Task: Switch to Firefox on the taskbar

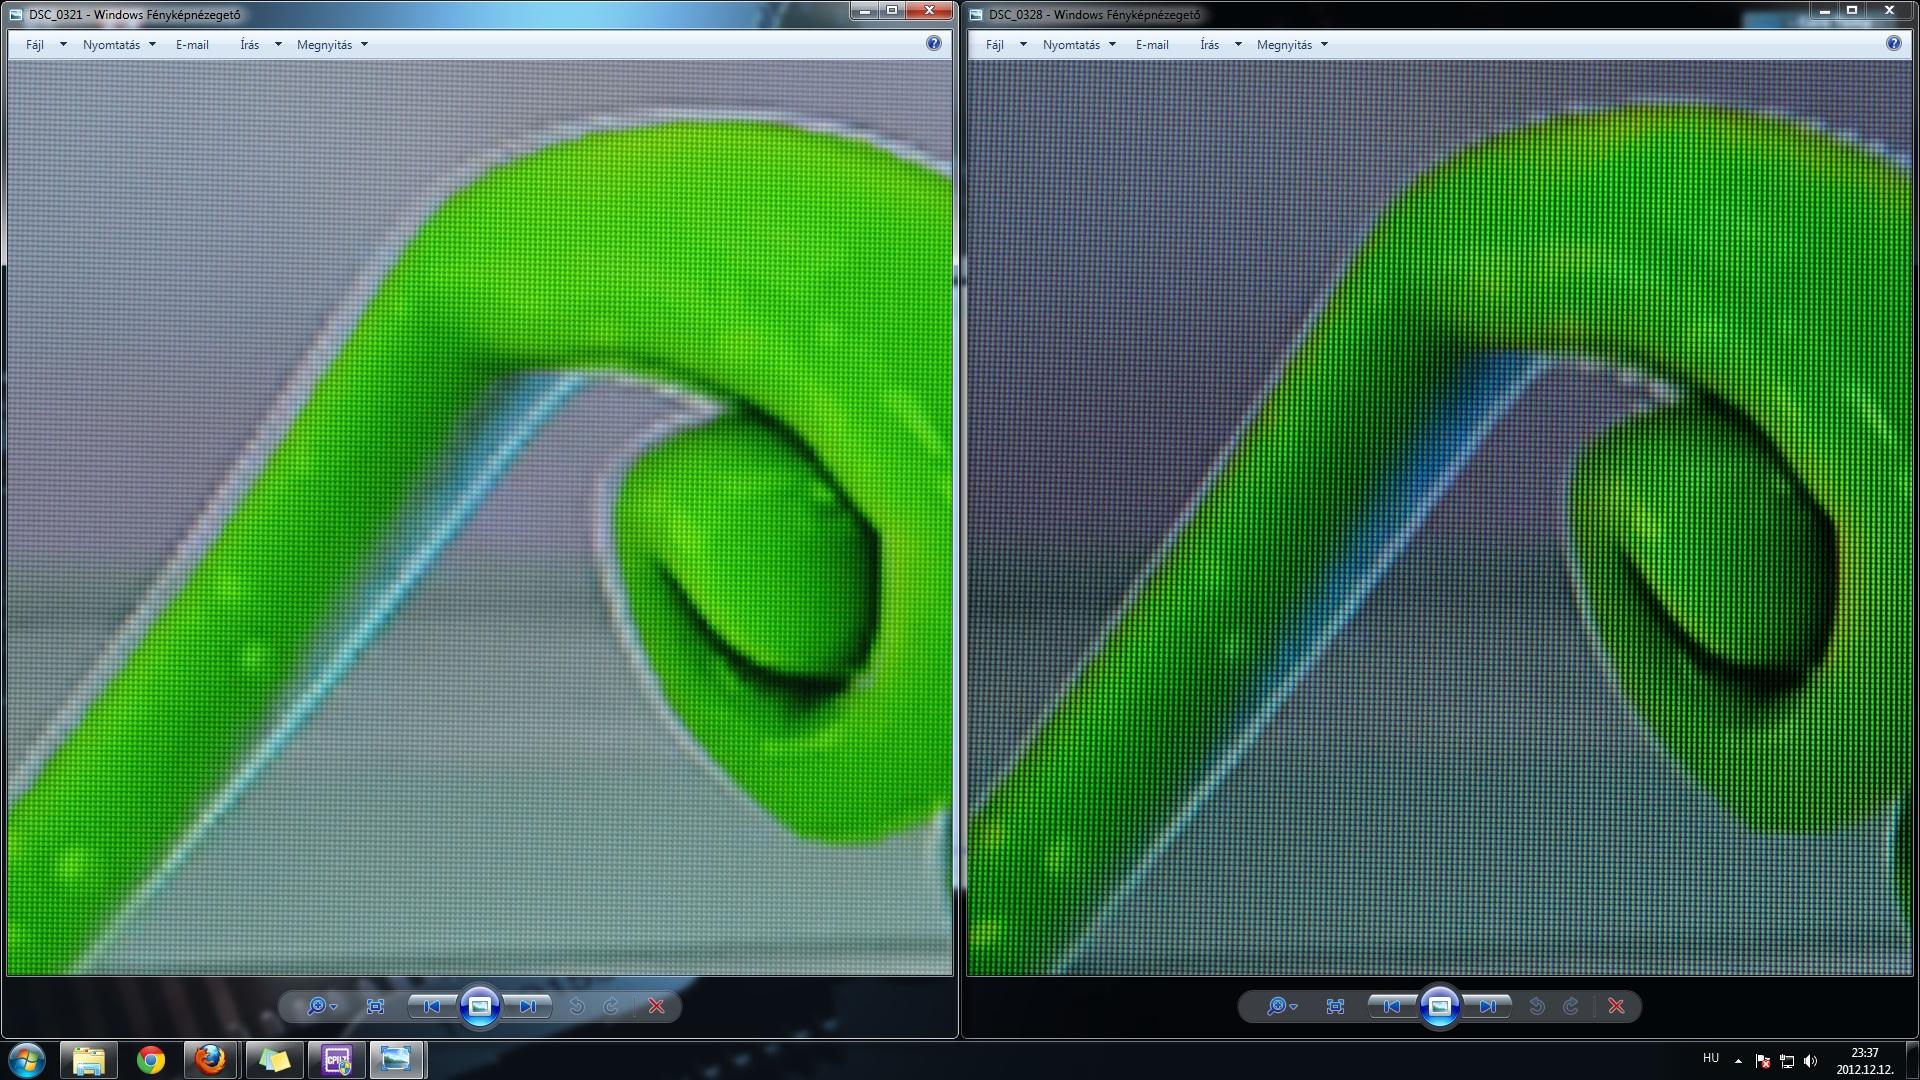Action: [211, 1060]
